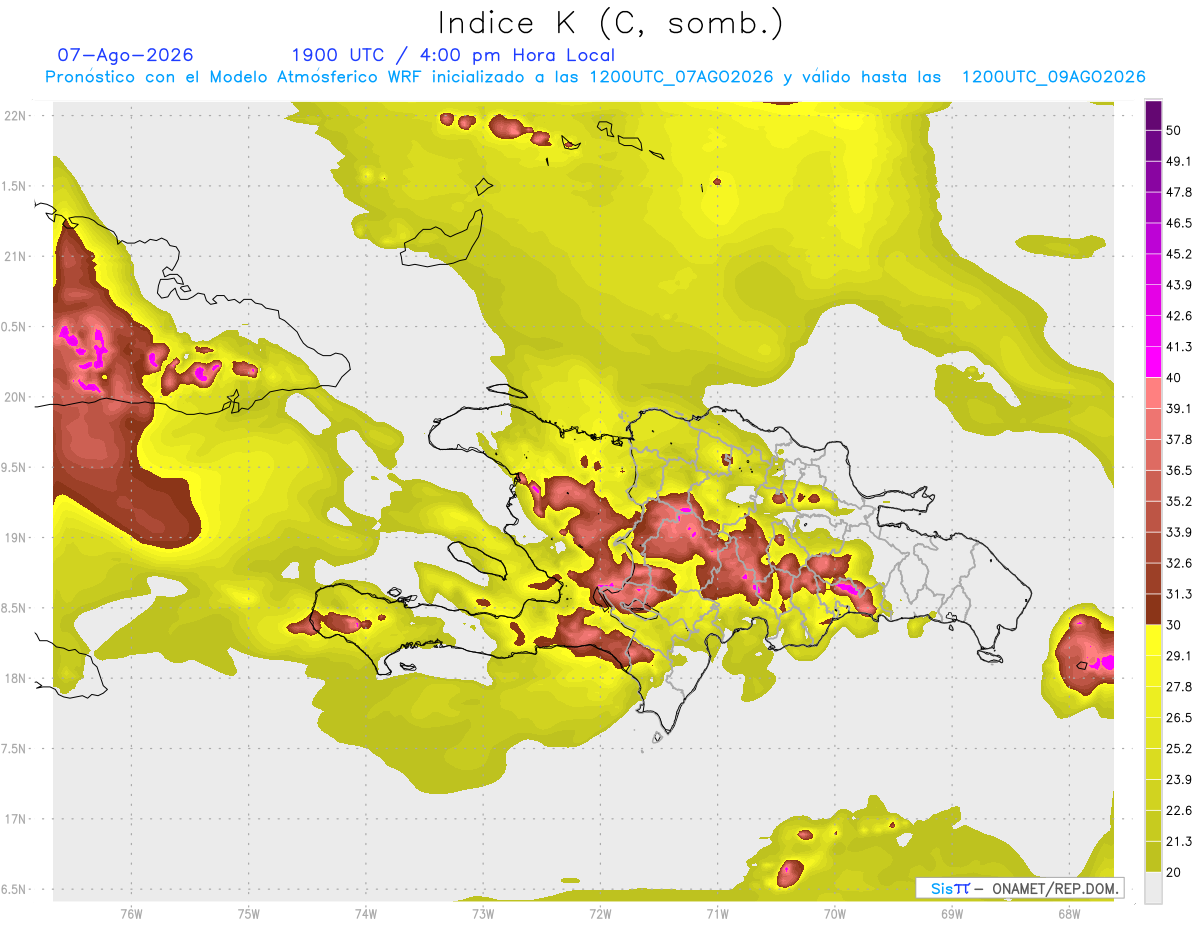Click the 'Indice K (C, somb.)' title
Image resolution: width=1200 pixels, height=927 pixels.
click(610, 23)
